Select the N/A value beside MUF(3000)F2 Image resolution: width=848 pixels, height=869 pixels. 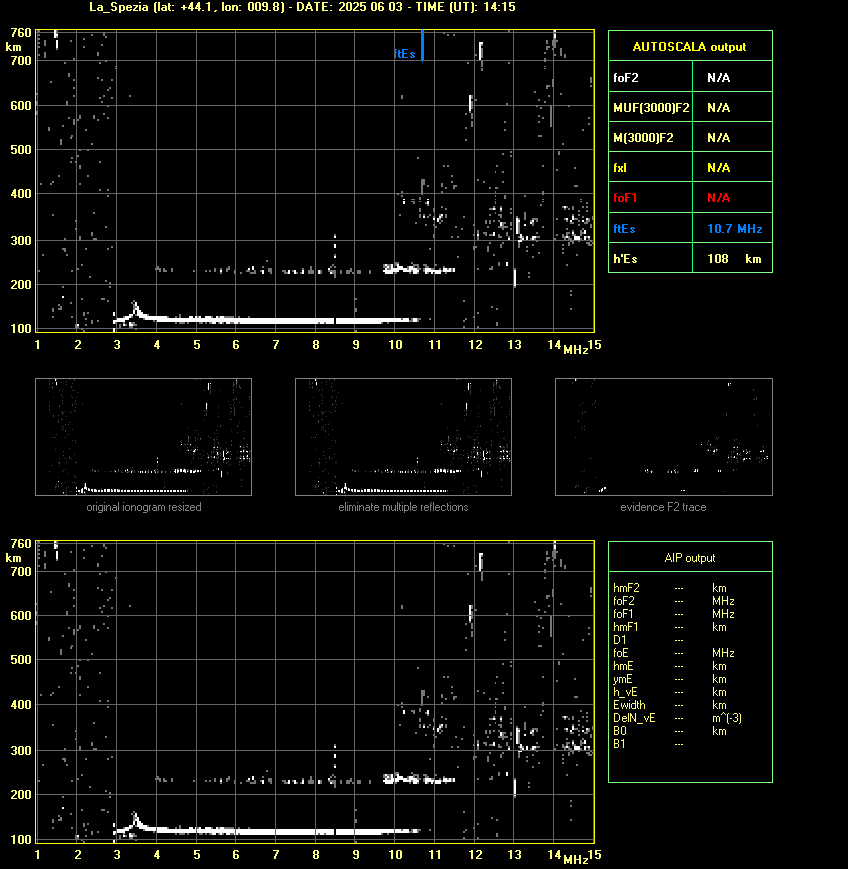coord(718,108)
